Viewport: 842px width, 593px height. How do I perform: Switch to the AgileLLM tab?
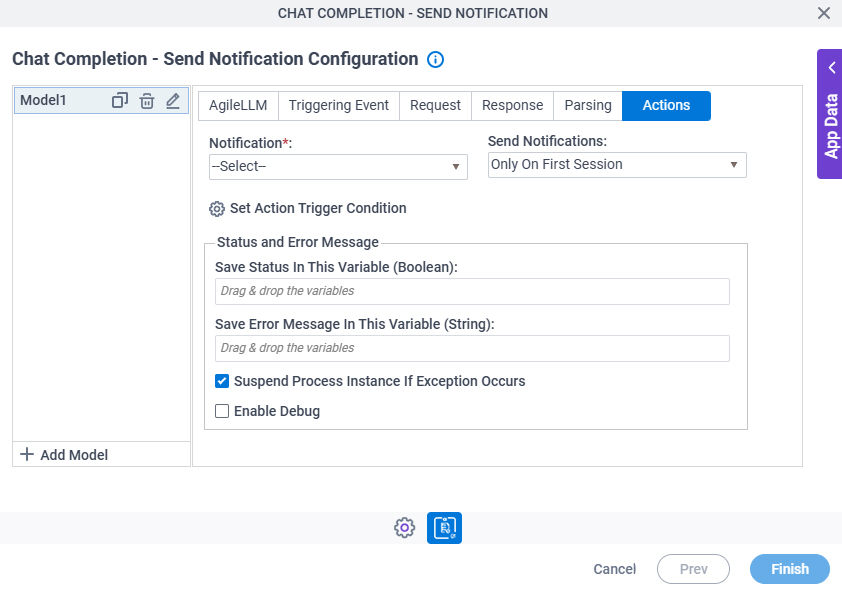point(238,105)
